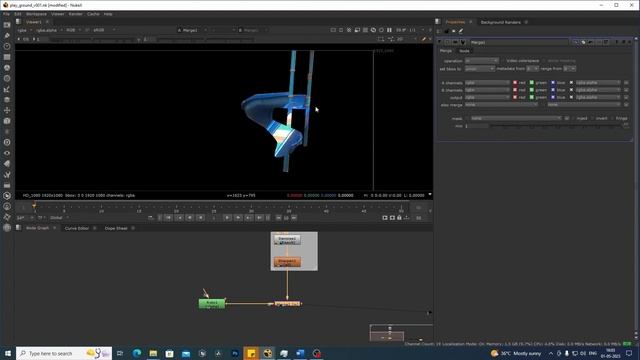Image resolution: width=640 pixels, height=360 pixels.
Task: Open the MetaData nodes menu in left toolbar
Action: pos(7,164)
